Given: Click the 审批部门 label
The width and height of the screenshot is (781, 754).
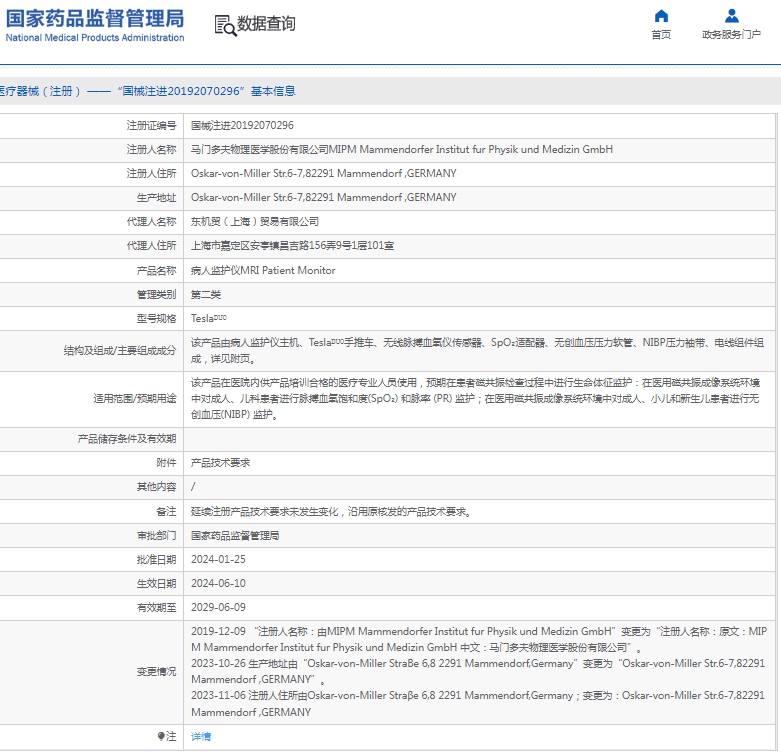Looking at the screenshot, I should click(156, 535).
